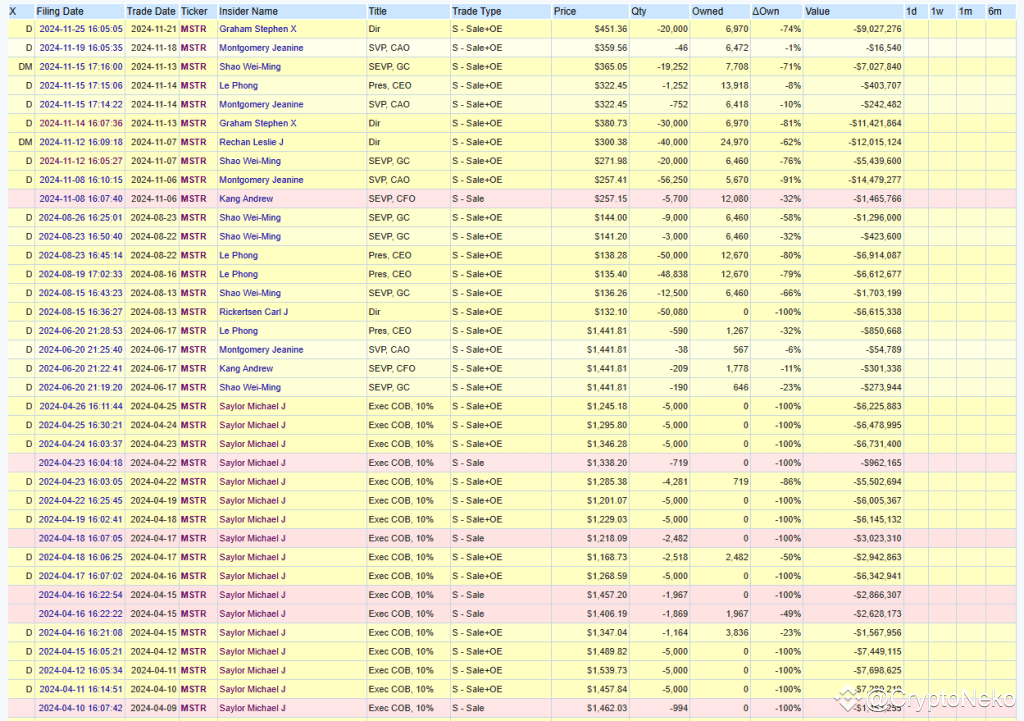This screenshot has width=1024, height=721.
Task: Sort by Filing Date column header
Action: [60, 11]
